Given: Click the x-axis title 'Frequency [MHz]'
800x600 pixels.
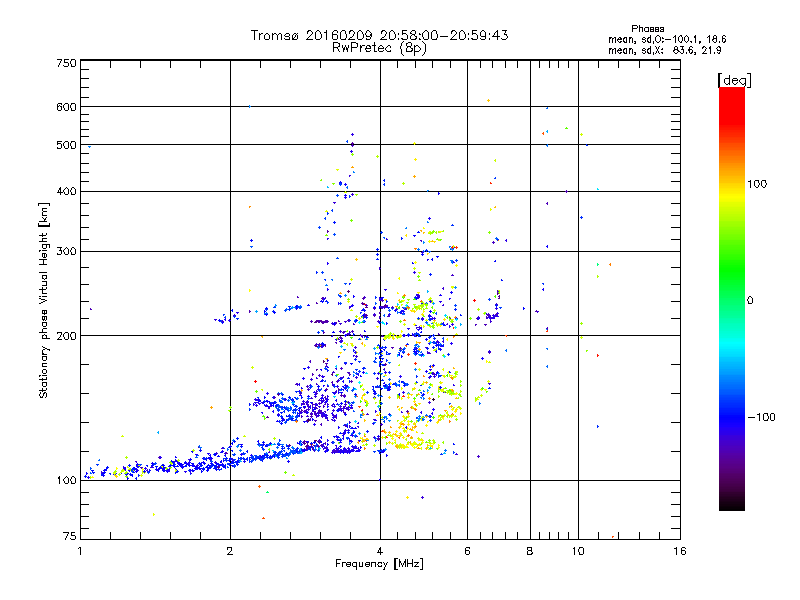Looking at the screenshot, I should coord(379,564).
